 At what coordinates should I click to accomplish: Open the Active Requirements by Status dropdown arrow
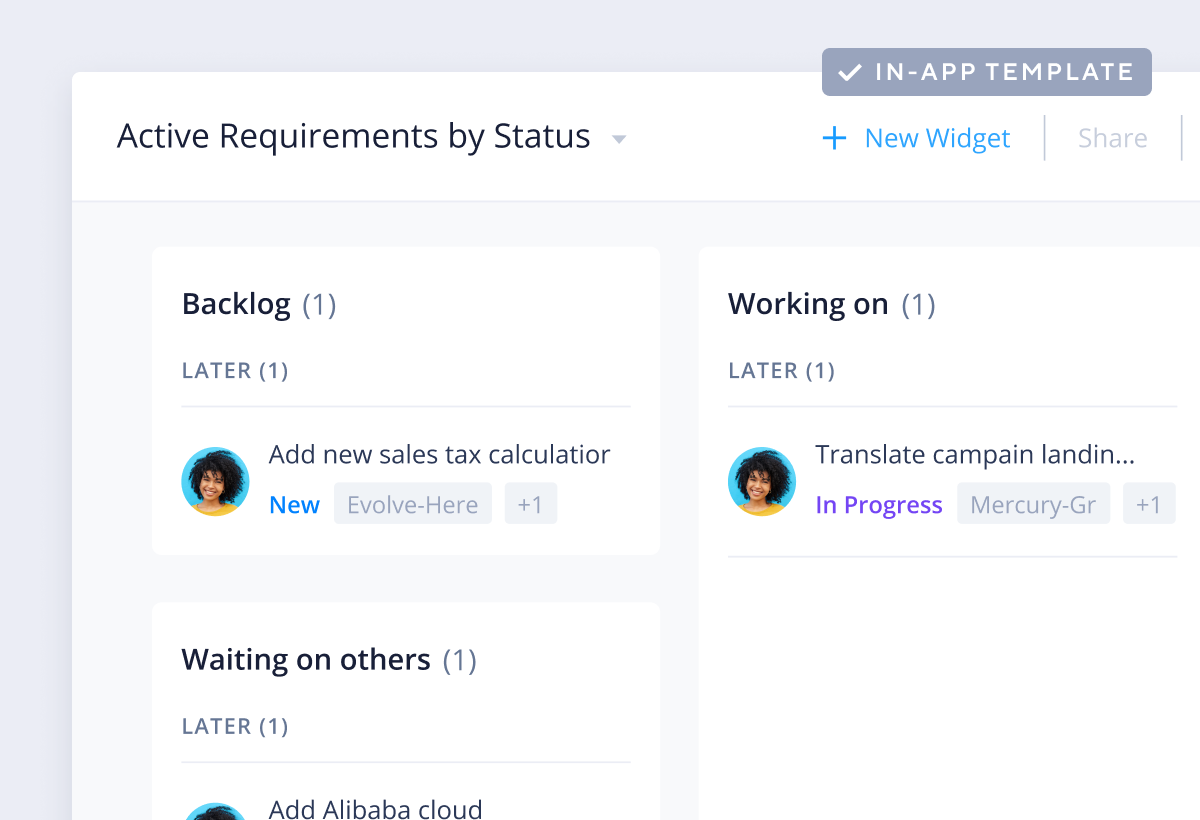click(619, 139)
